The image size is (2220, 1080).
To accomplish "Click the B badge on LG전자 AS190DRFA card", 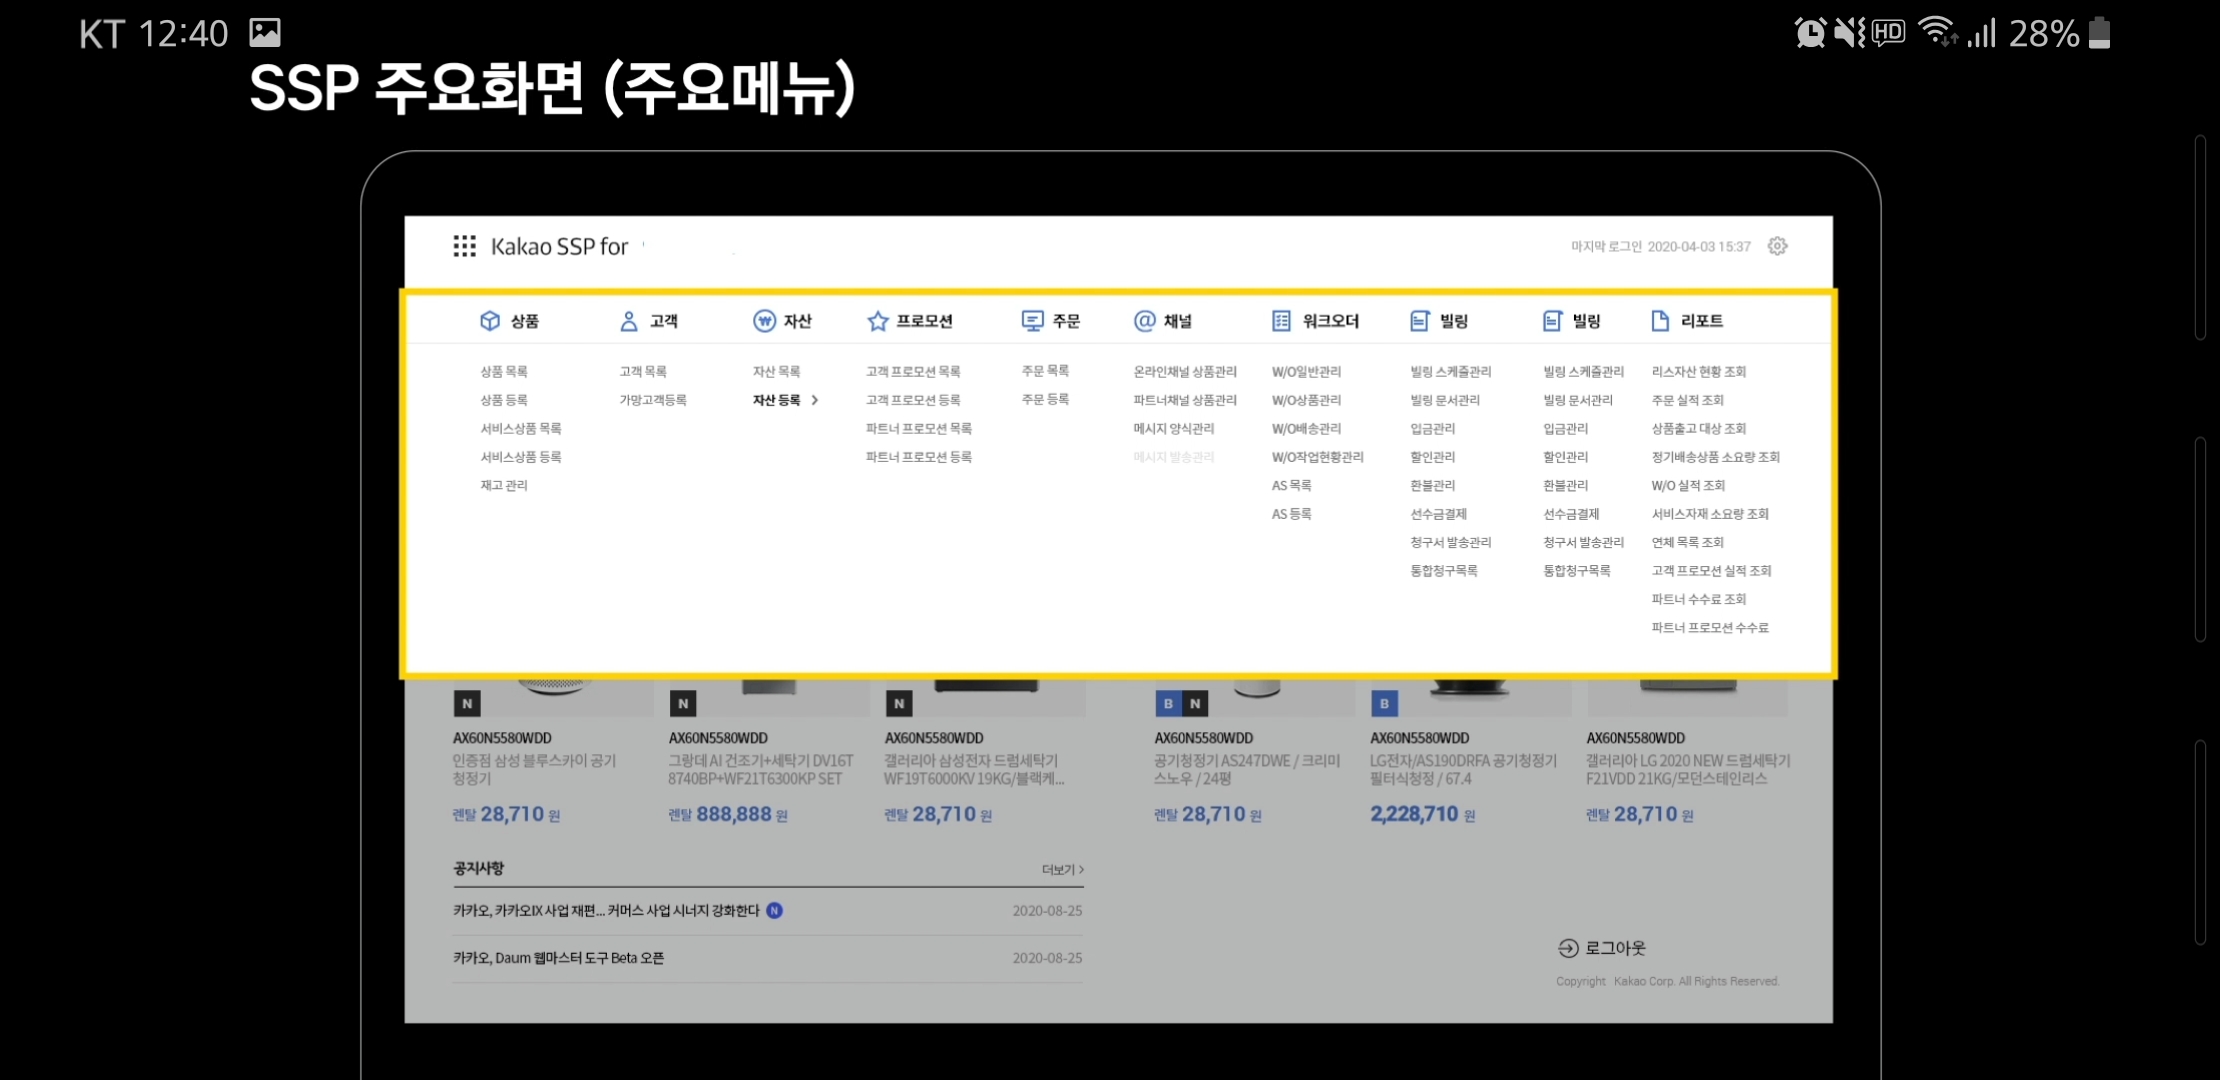I will tap(1384, 704).
